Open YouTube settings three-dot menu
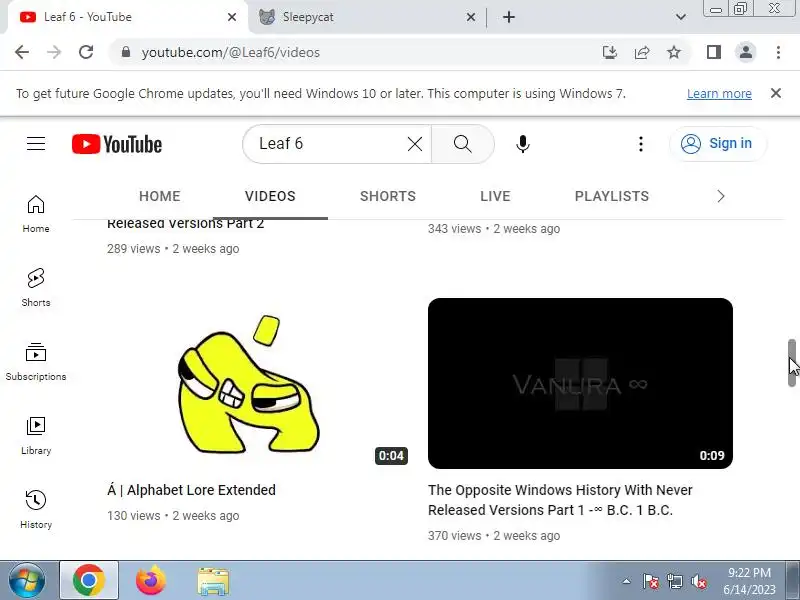The height and width of the screenshot is (600, 800). pos(641,144)
